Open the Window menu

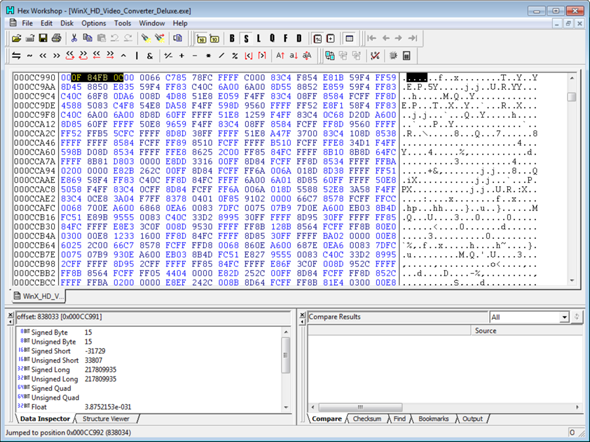tap(152, 23)
